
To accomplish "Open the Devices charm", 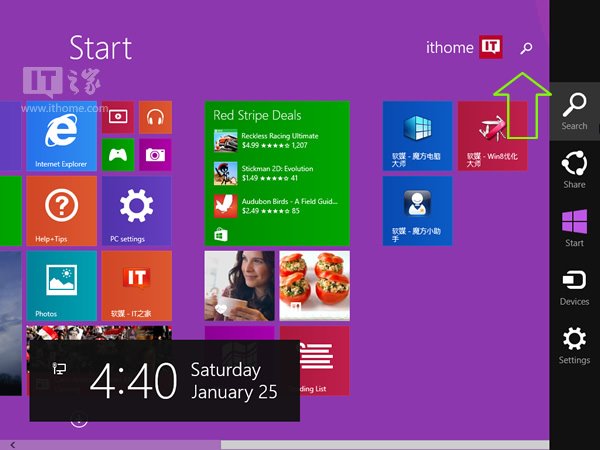I will (x=574, y=286).
